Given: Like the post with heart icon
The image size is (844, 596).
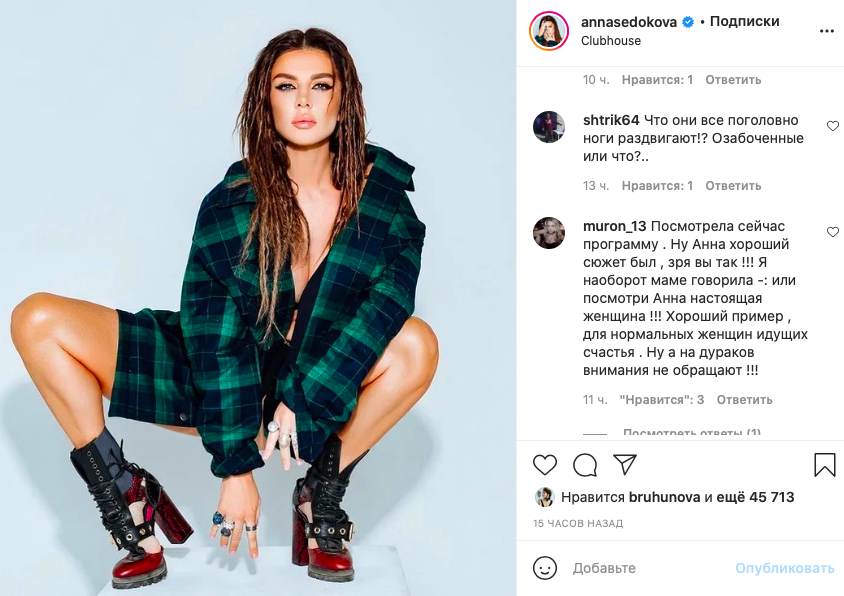Looking at the screenshot, I should [x=545, y=465].
